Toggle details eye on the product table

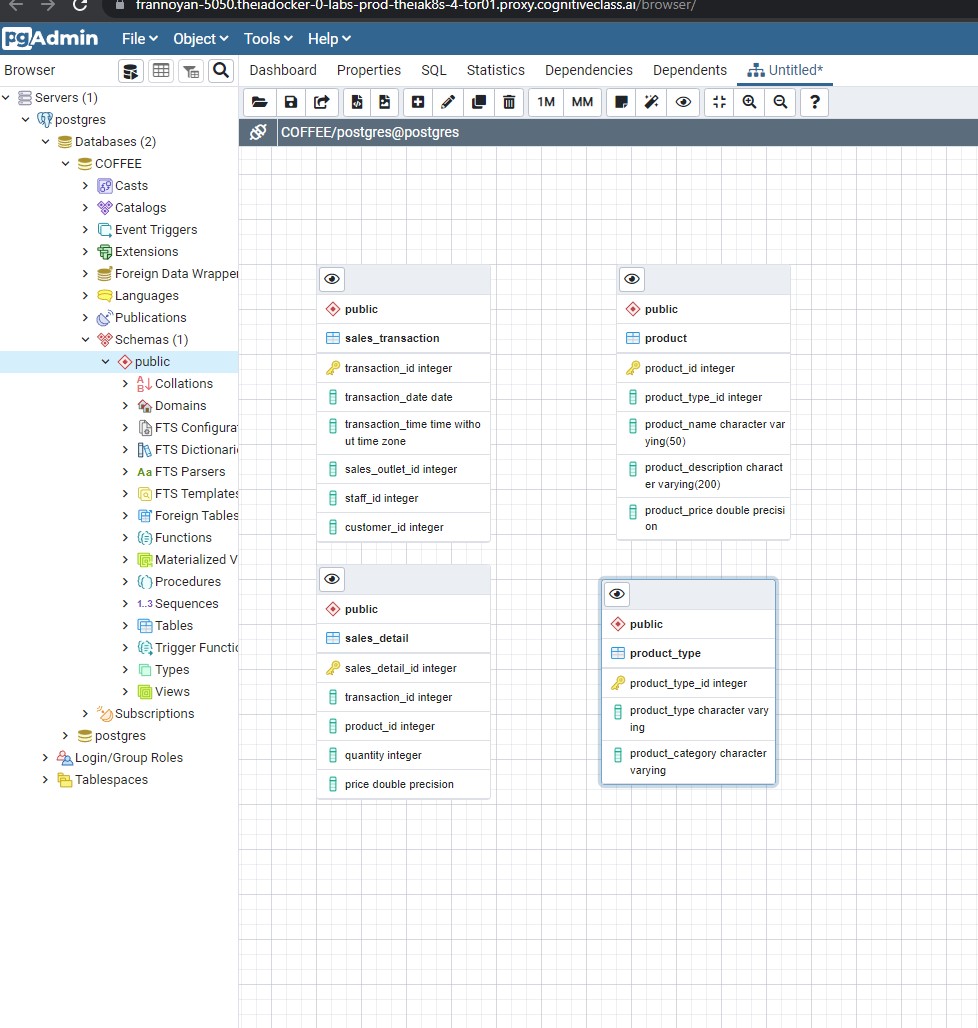pos(632,279)
